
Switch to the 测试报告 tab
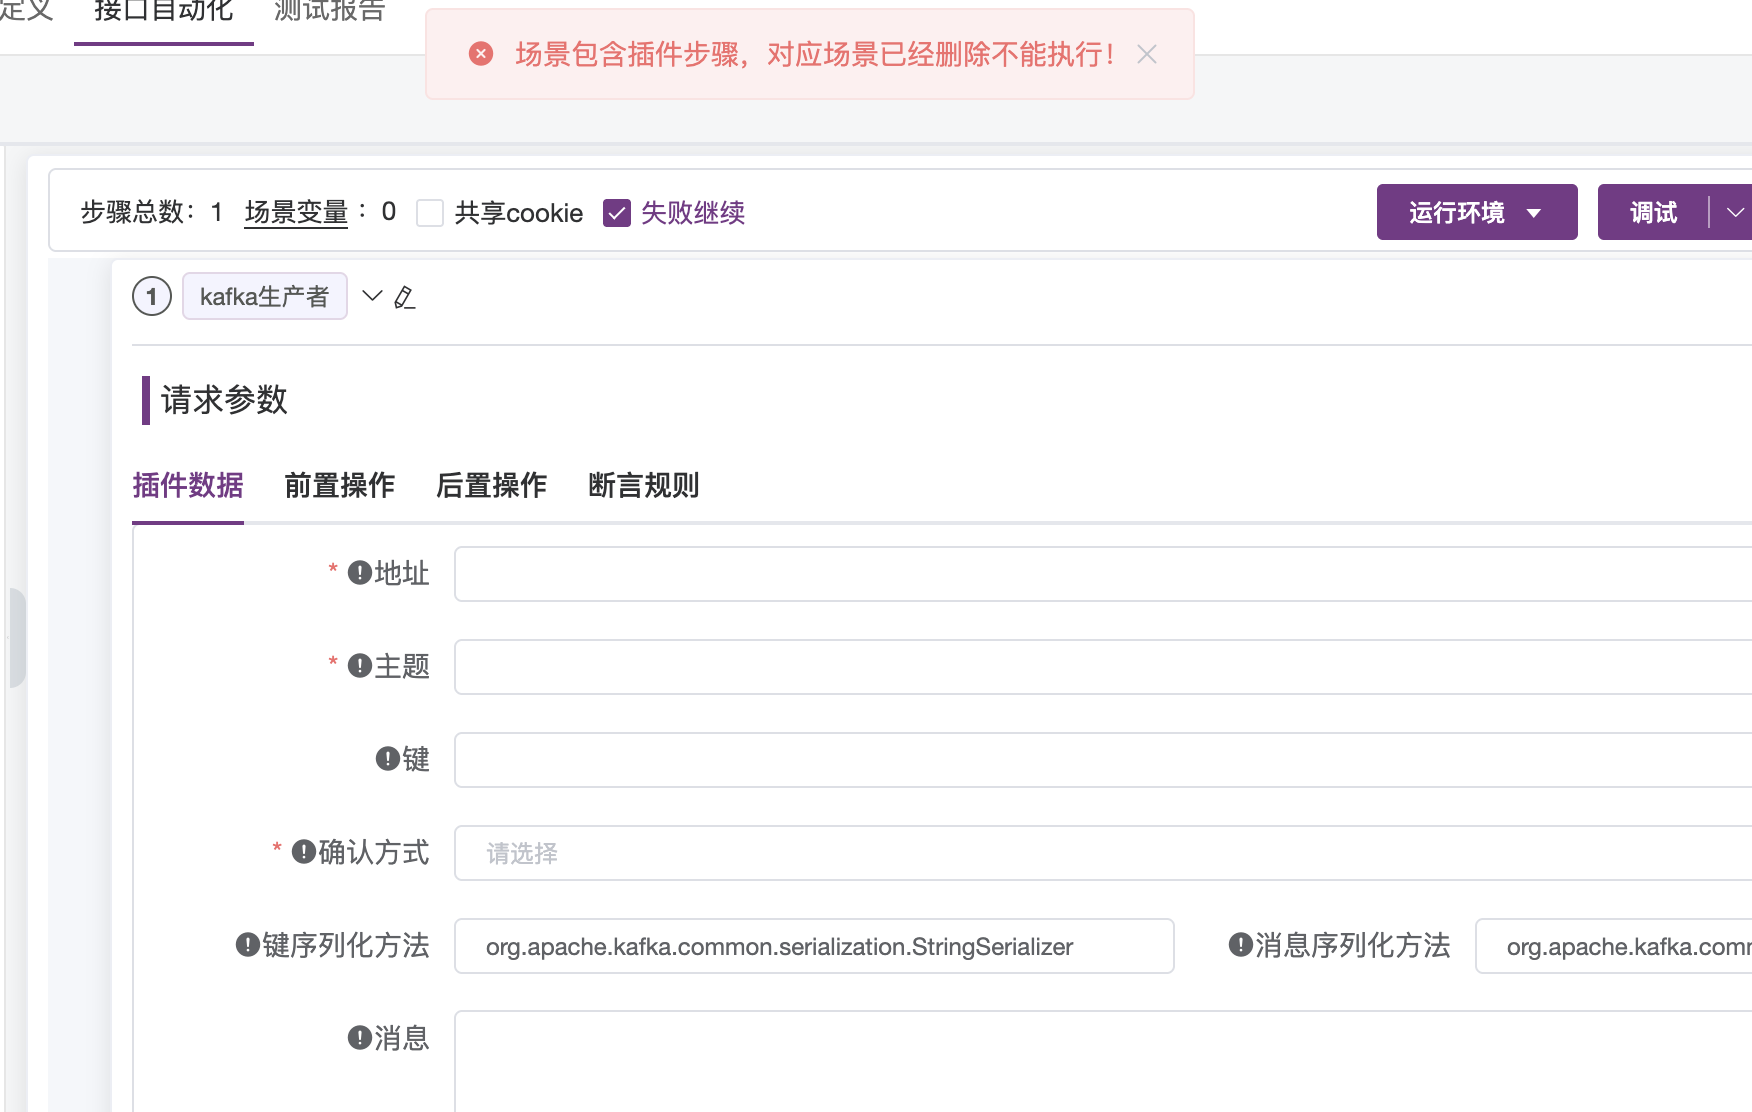329,12
